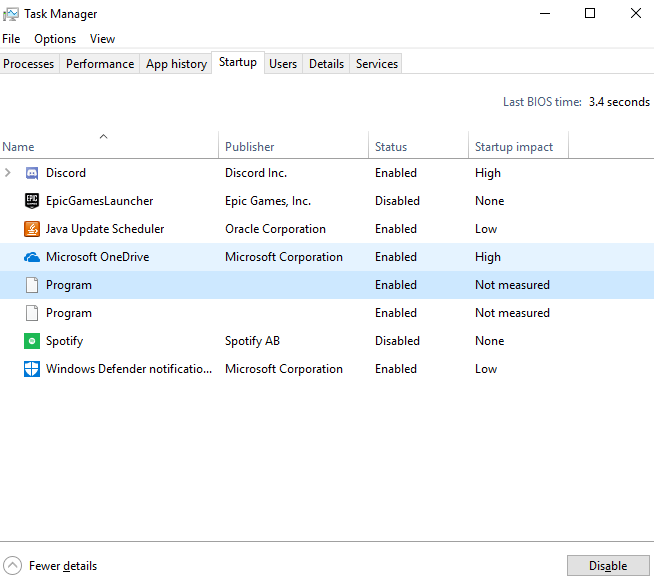Expand the Discord row chevron
This screenshot has width=654, height=586.
[8, 173]
